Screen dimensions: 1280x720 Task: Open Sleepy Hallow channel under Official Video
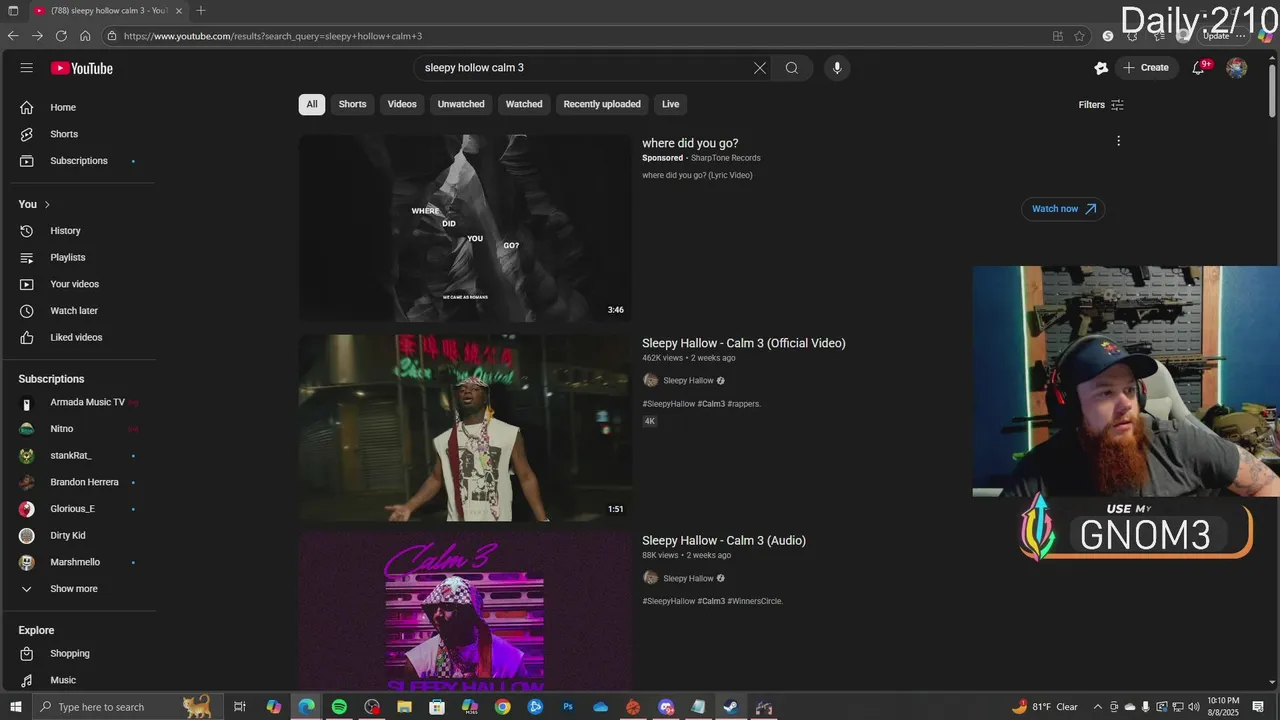pos(688,381)
